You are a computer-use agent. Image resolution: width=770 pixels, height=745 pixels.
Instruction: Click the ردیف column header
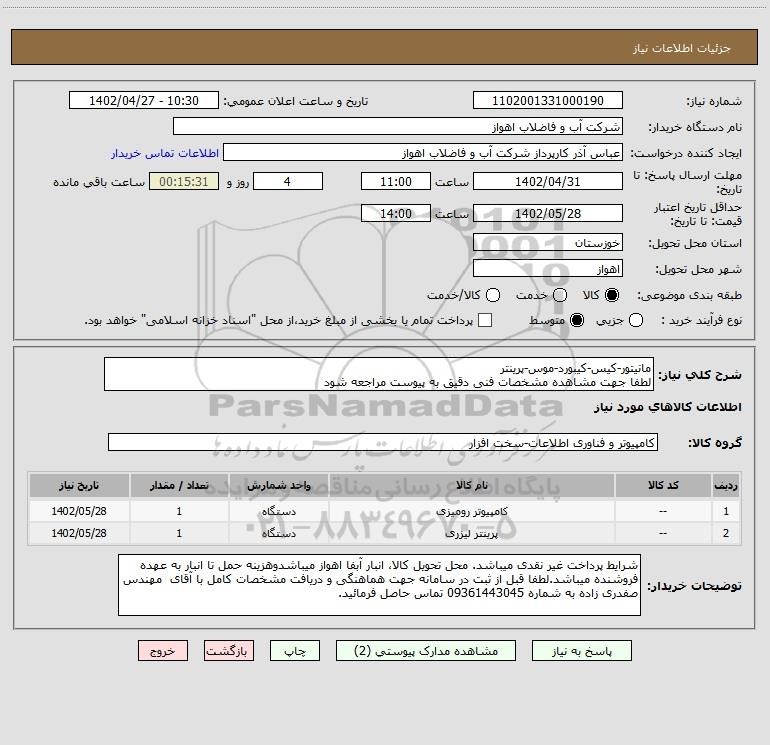point(726,485)
